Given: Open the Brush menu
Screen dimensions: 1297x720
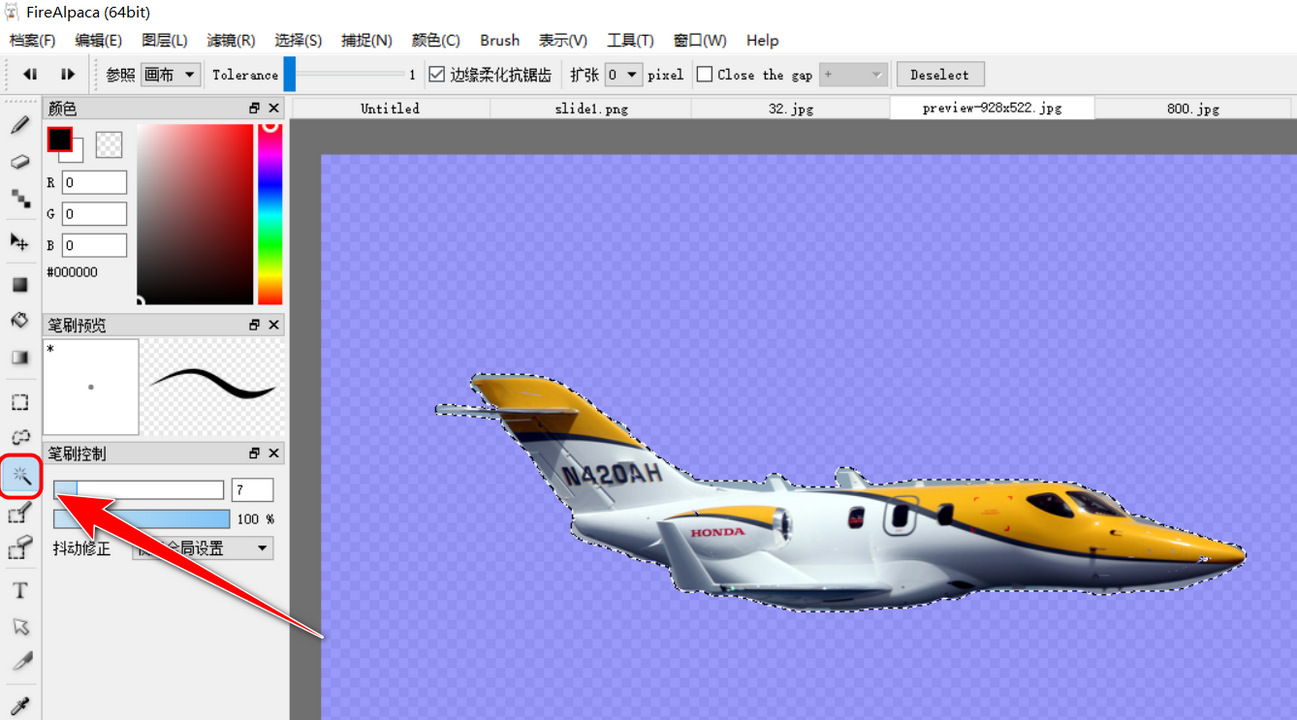Looking at the screenshot, I should tap(500, 40).
